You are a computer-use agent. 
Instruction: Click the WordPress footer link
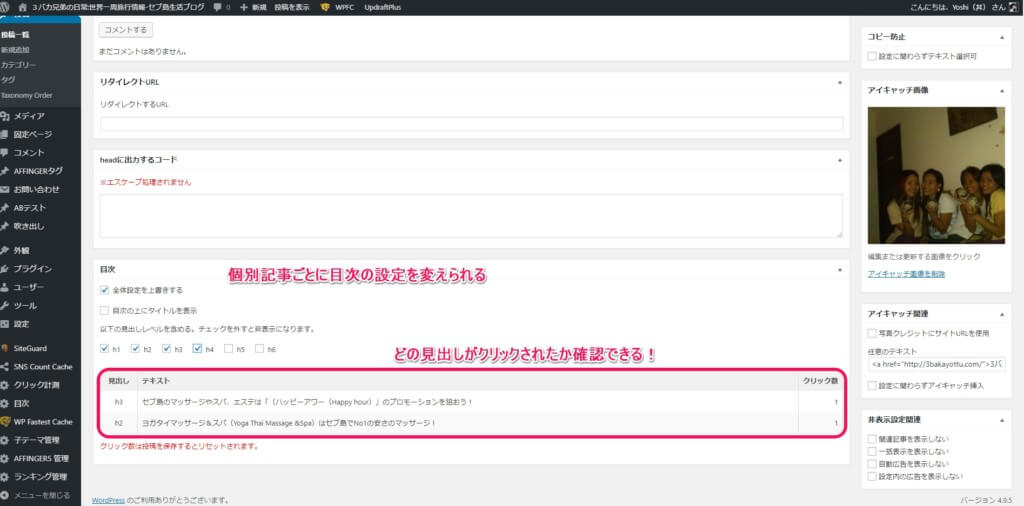[108, 500]
